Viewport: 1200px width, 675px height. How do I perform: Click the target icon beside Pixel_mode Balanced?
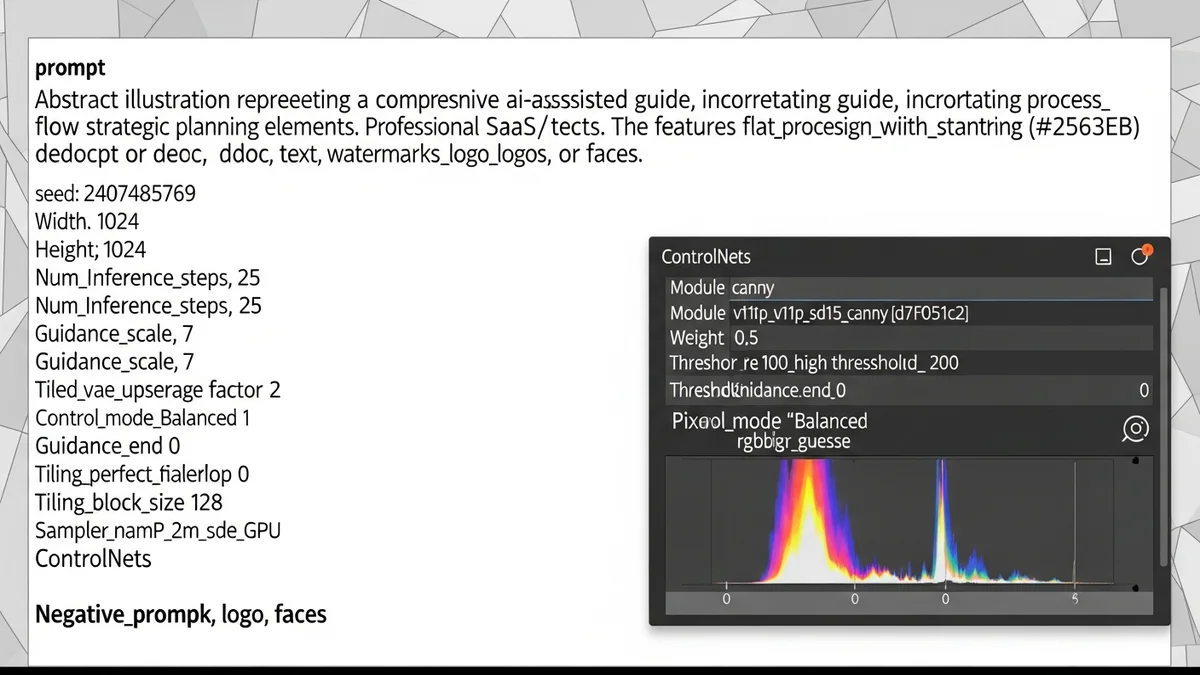1135,430
